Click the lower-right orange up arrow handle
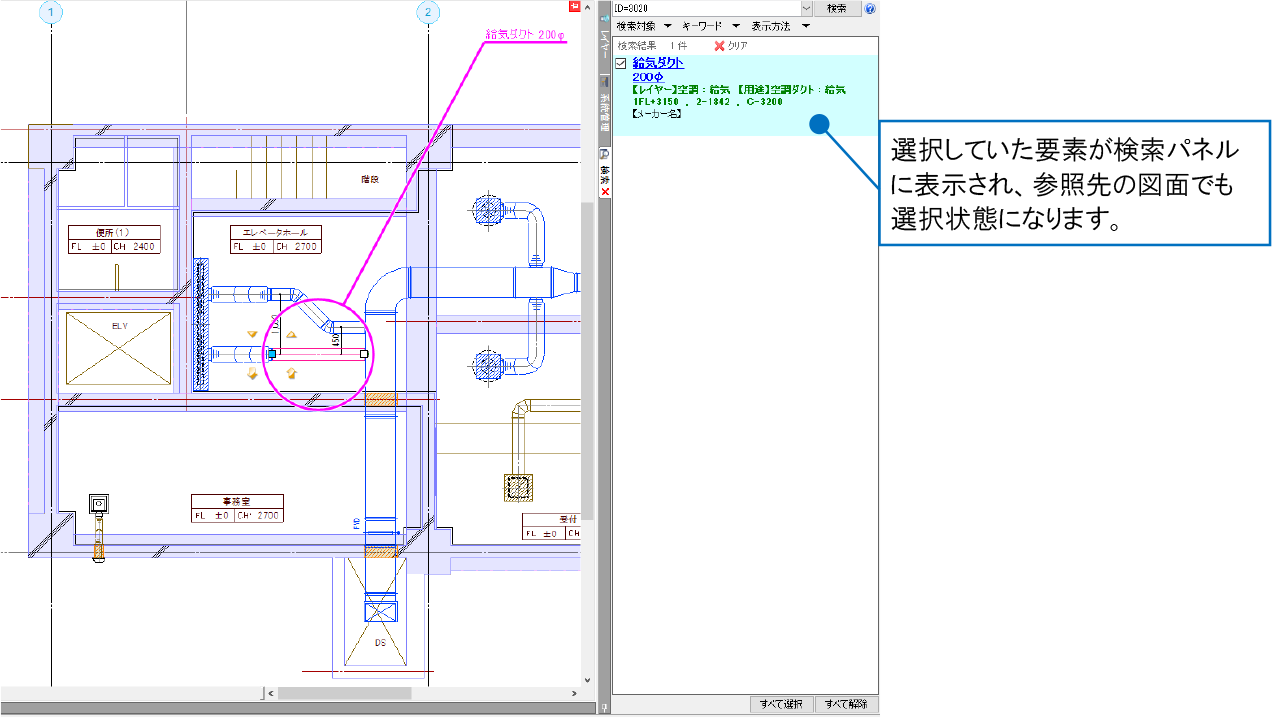 click(x=291, y=373)
